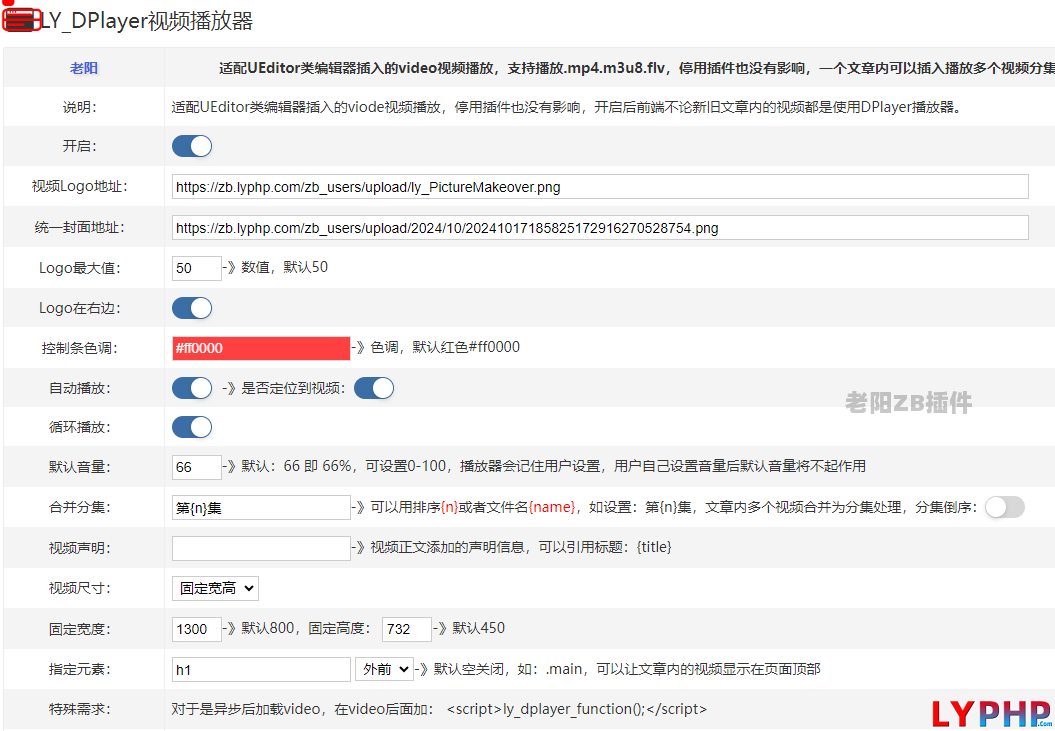This screenshot has height=731, width=1055.
Task: Click the 默认音量 volume input field
Action: point(197,467)
